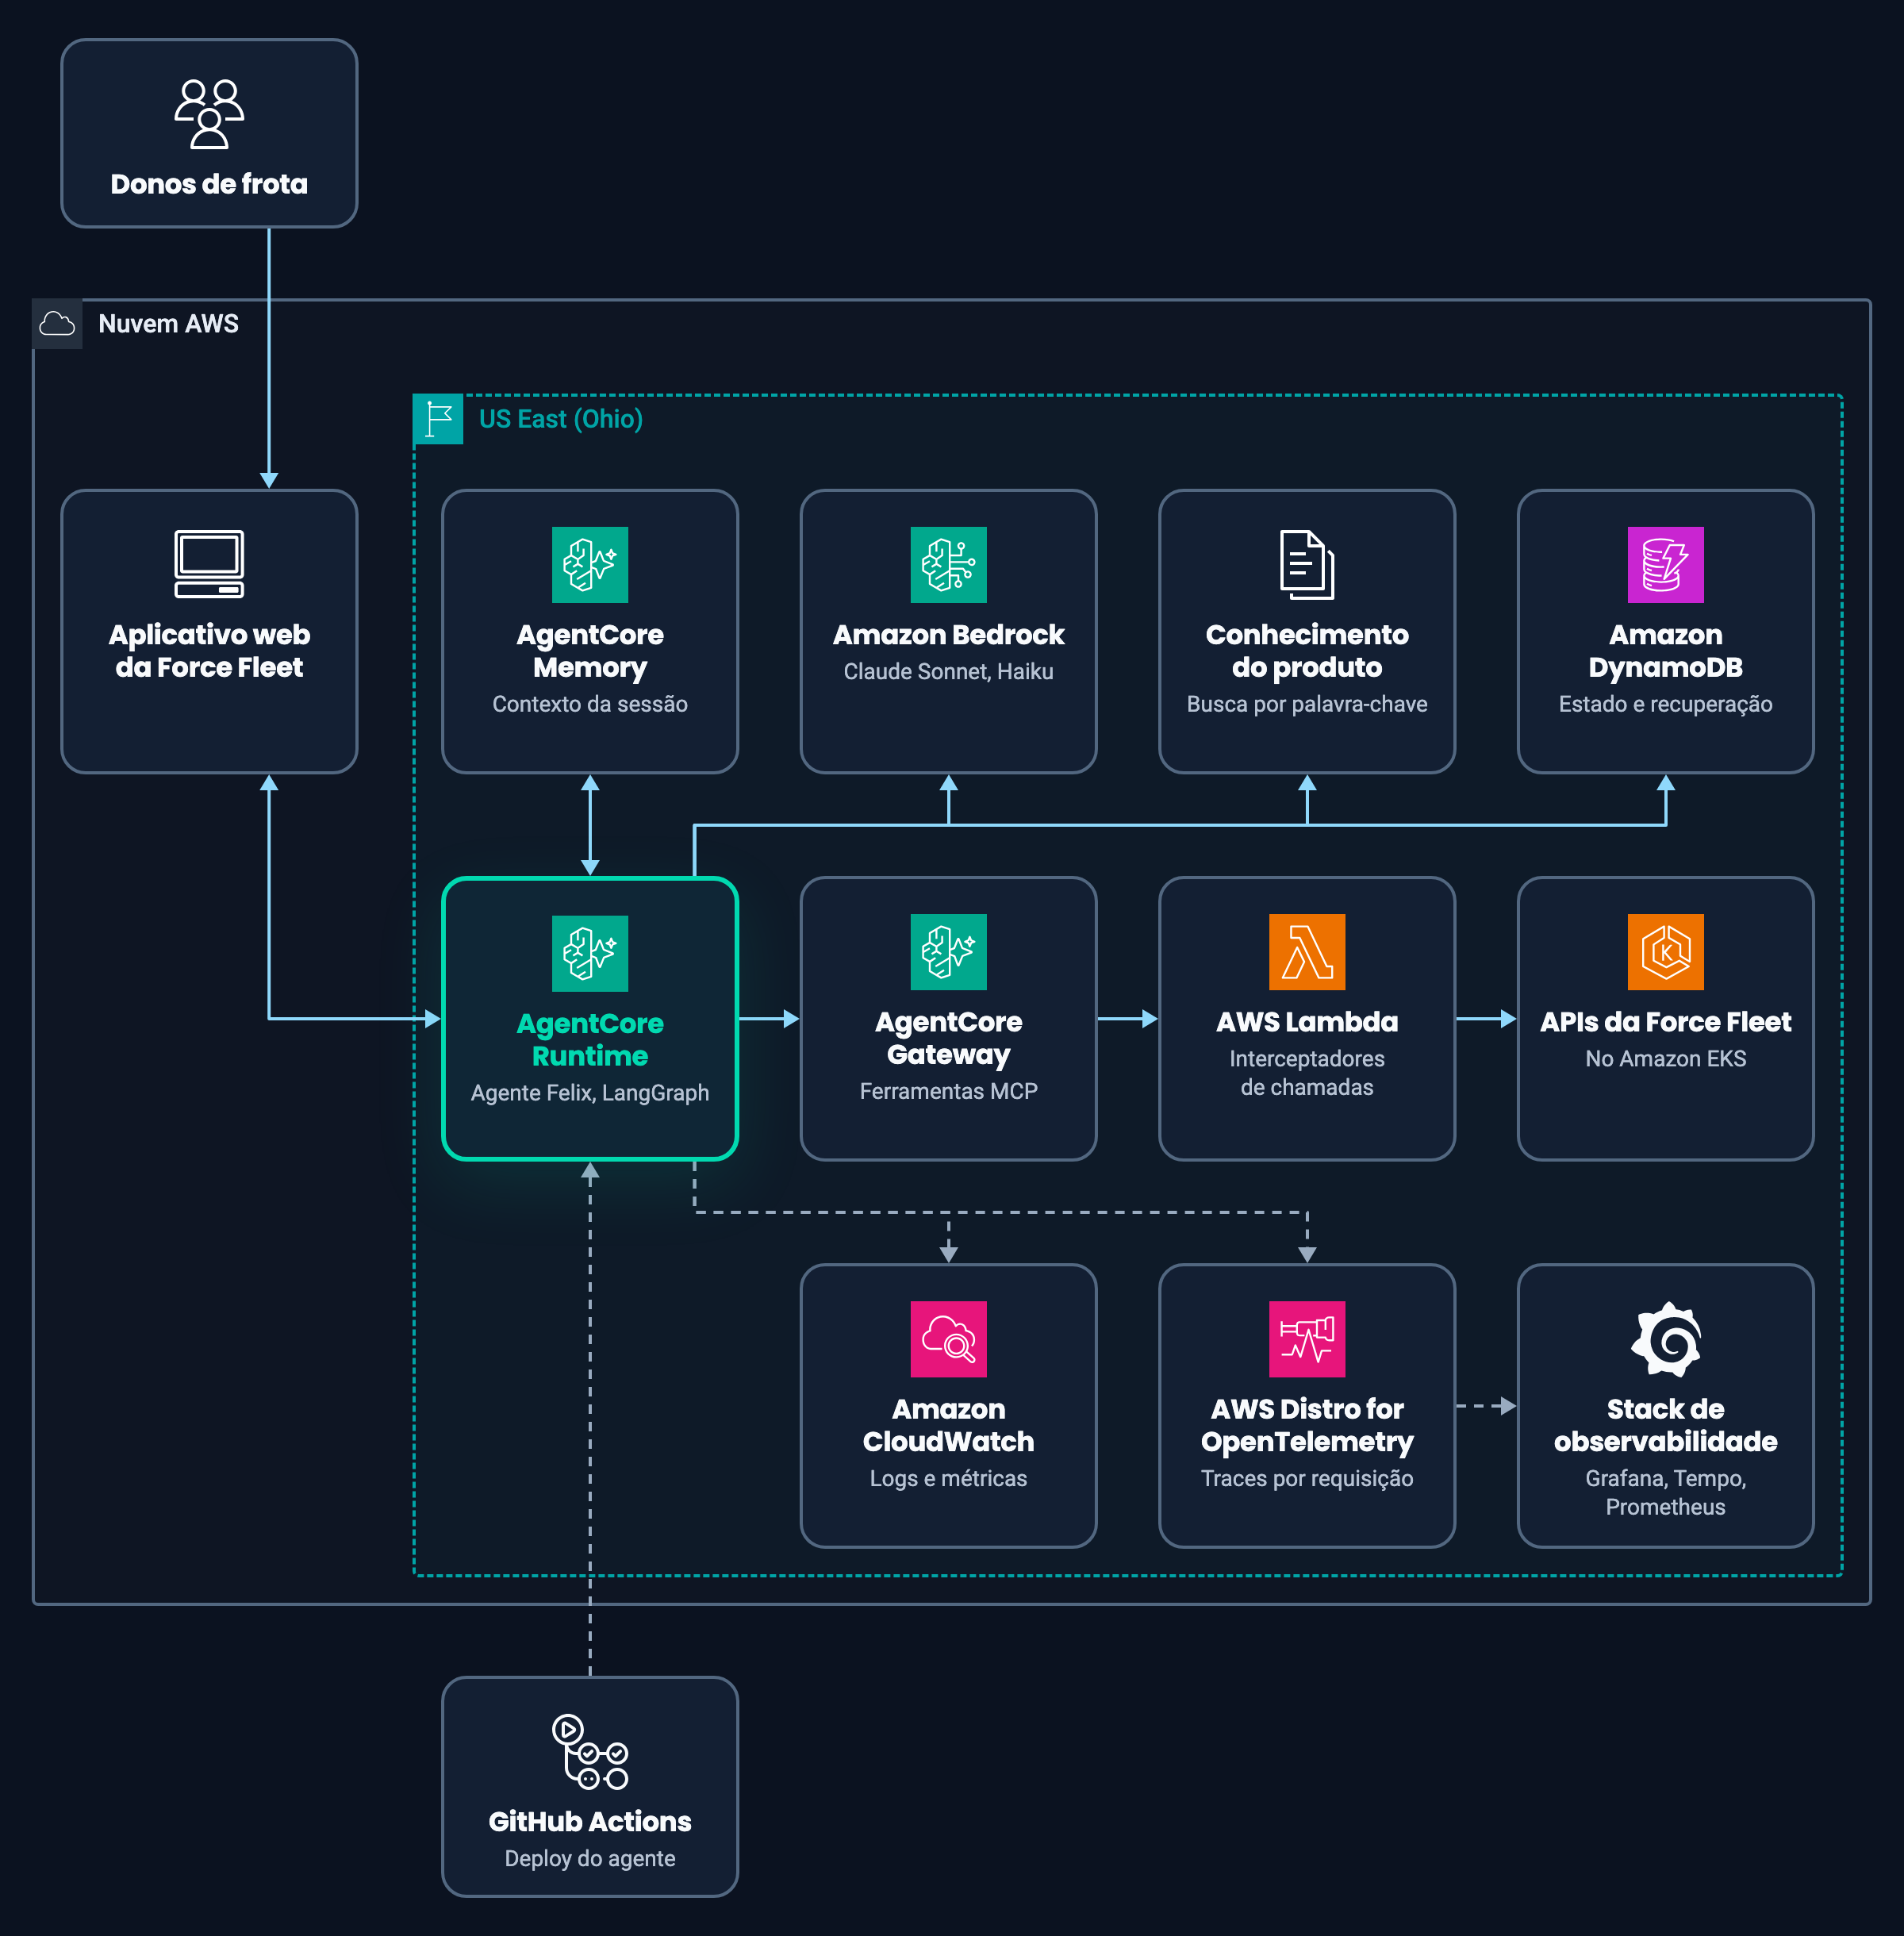Select 'Interceptadores de chamadas' subtitle
Image resolution: width=1904 pixels, height=1936 pixels.
coord(1307,1073)
